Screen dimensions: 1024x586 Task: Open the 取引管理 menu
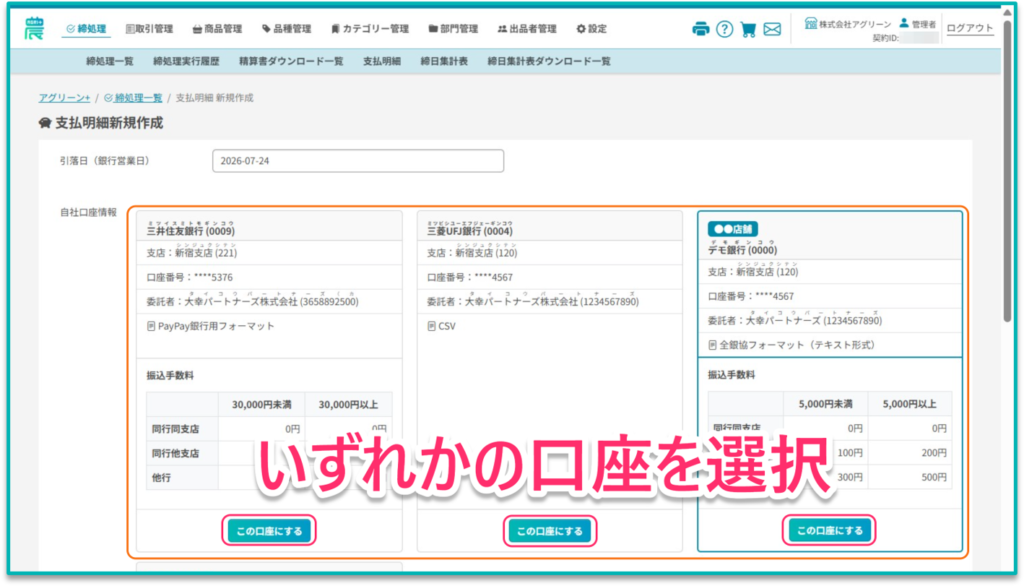pyautogui.click(x=149, y=29)
